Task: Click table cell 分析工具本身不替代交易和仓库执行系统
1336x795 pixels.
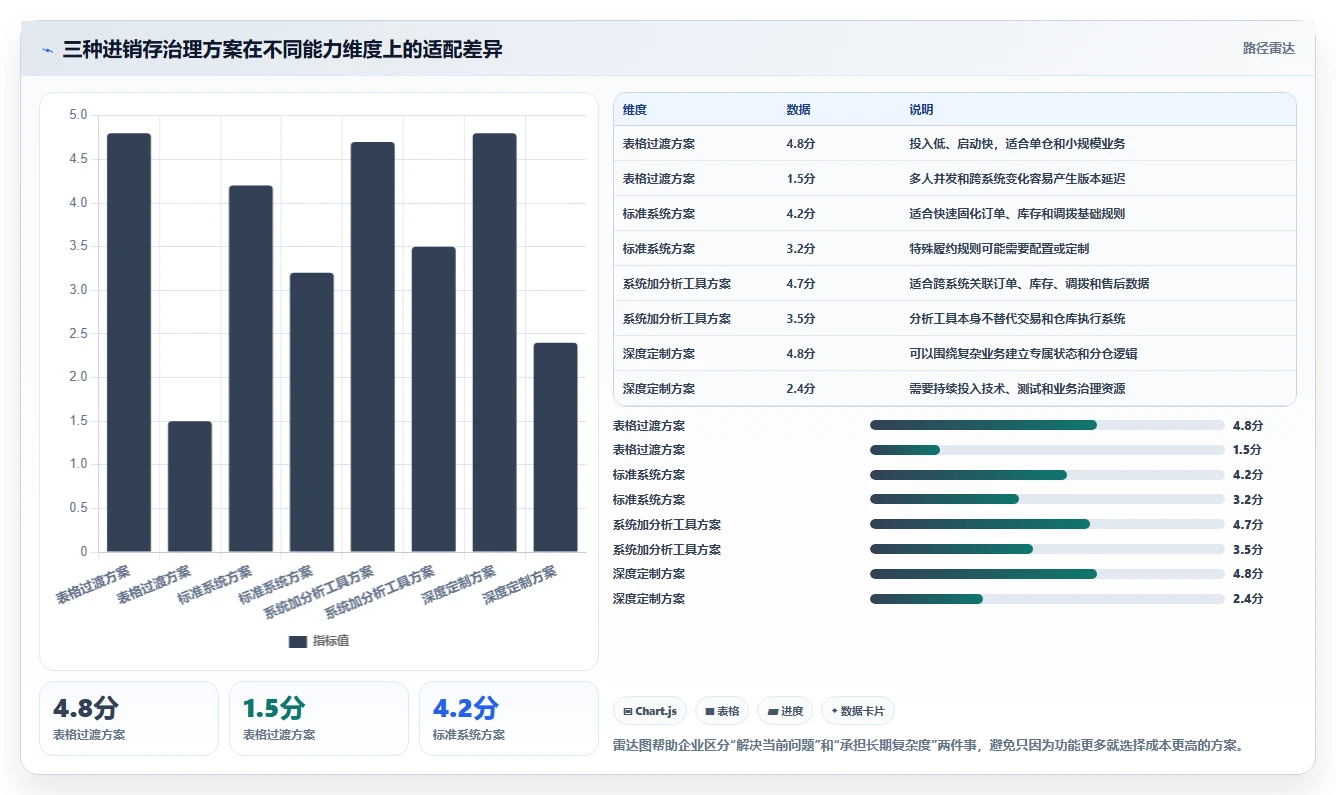Action: (x=1017, y=319)
